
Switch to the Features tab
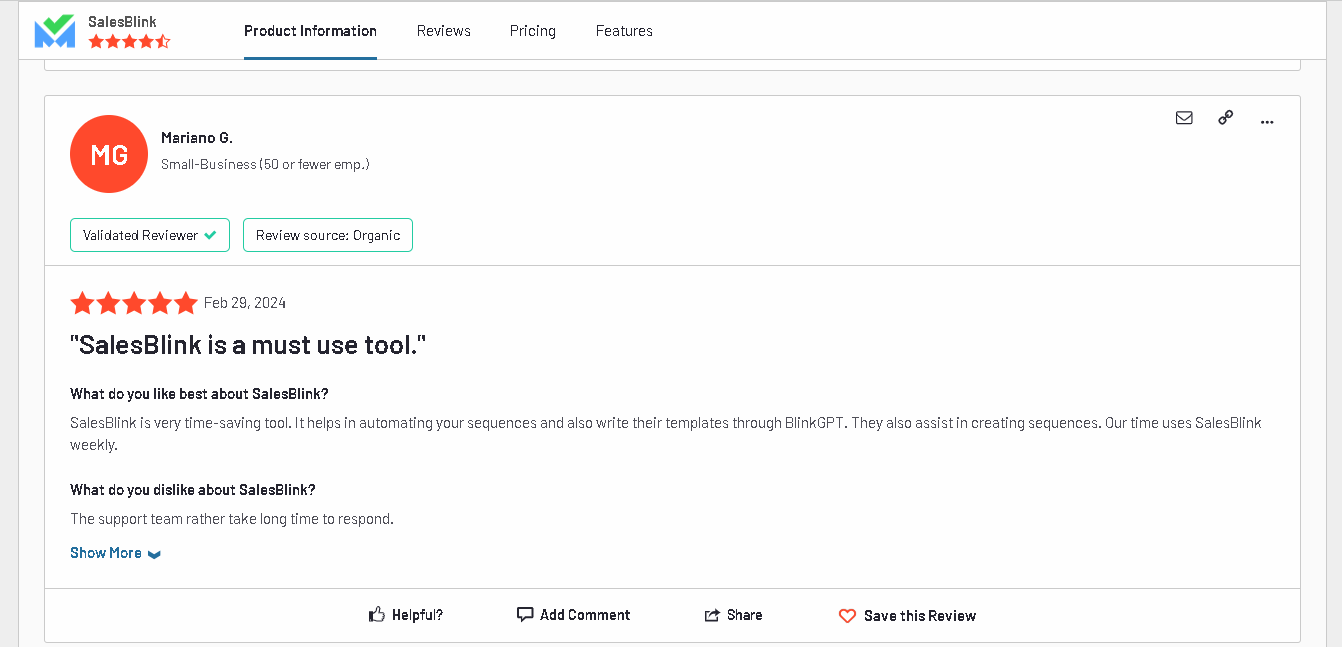pos(624,31)
